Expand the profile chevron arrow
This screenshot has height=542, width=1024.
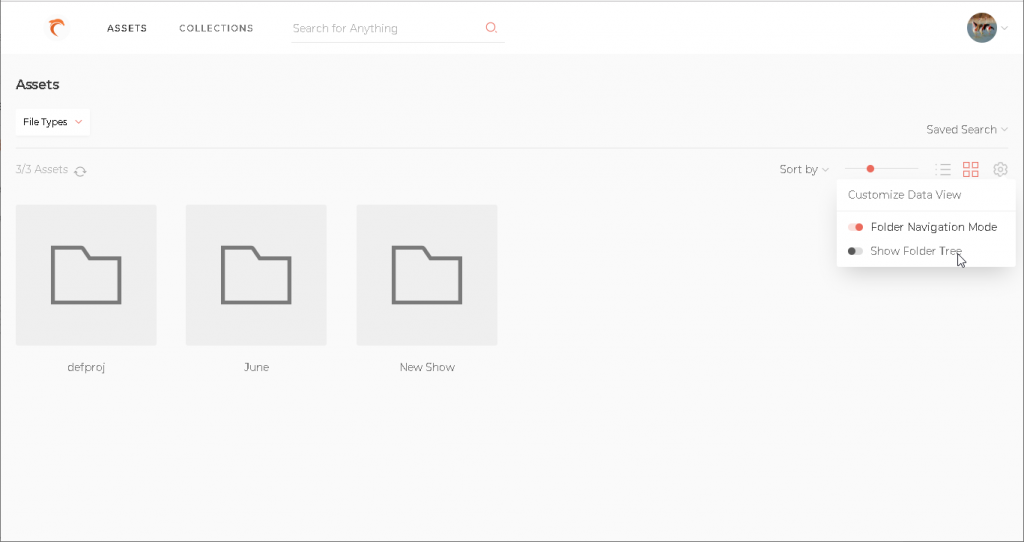click(1004, 28)
